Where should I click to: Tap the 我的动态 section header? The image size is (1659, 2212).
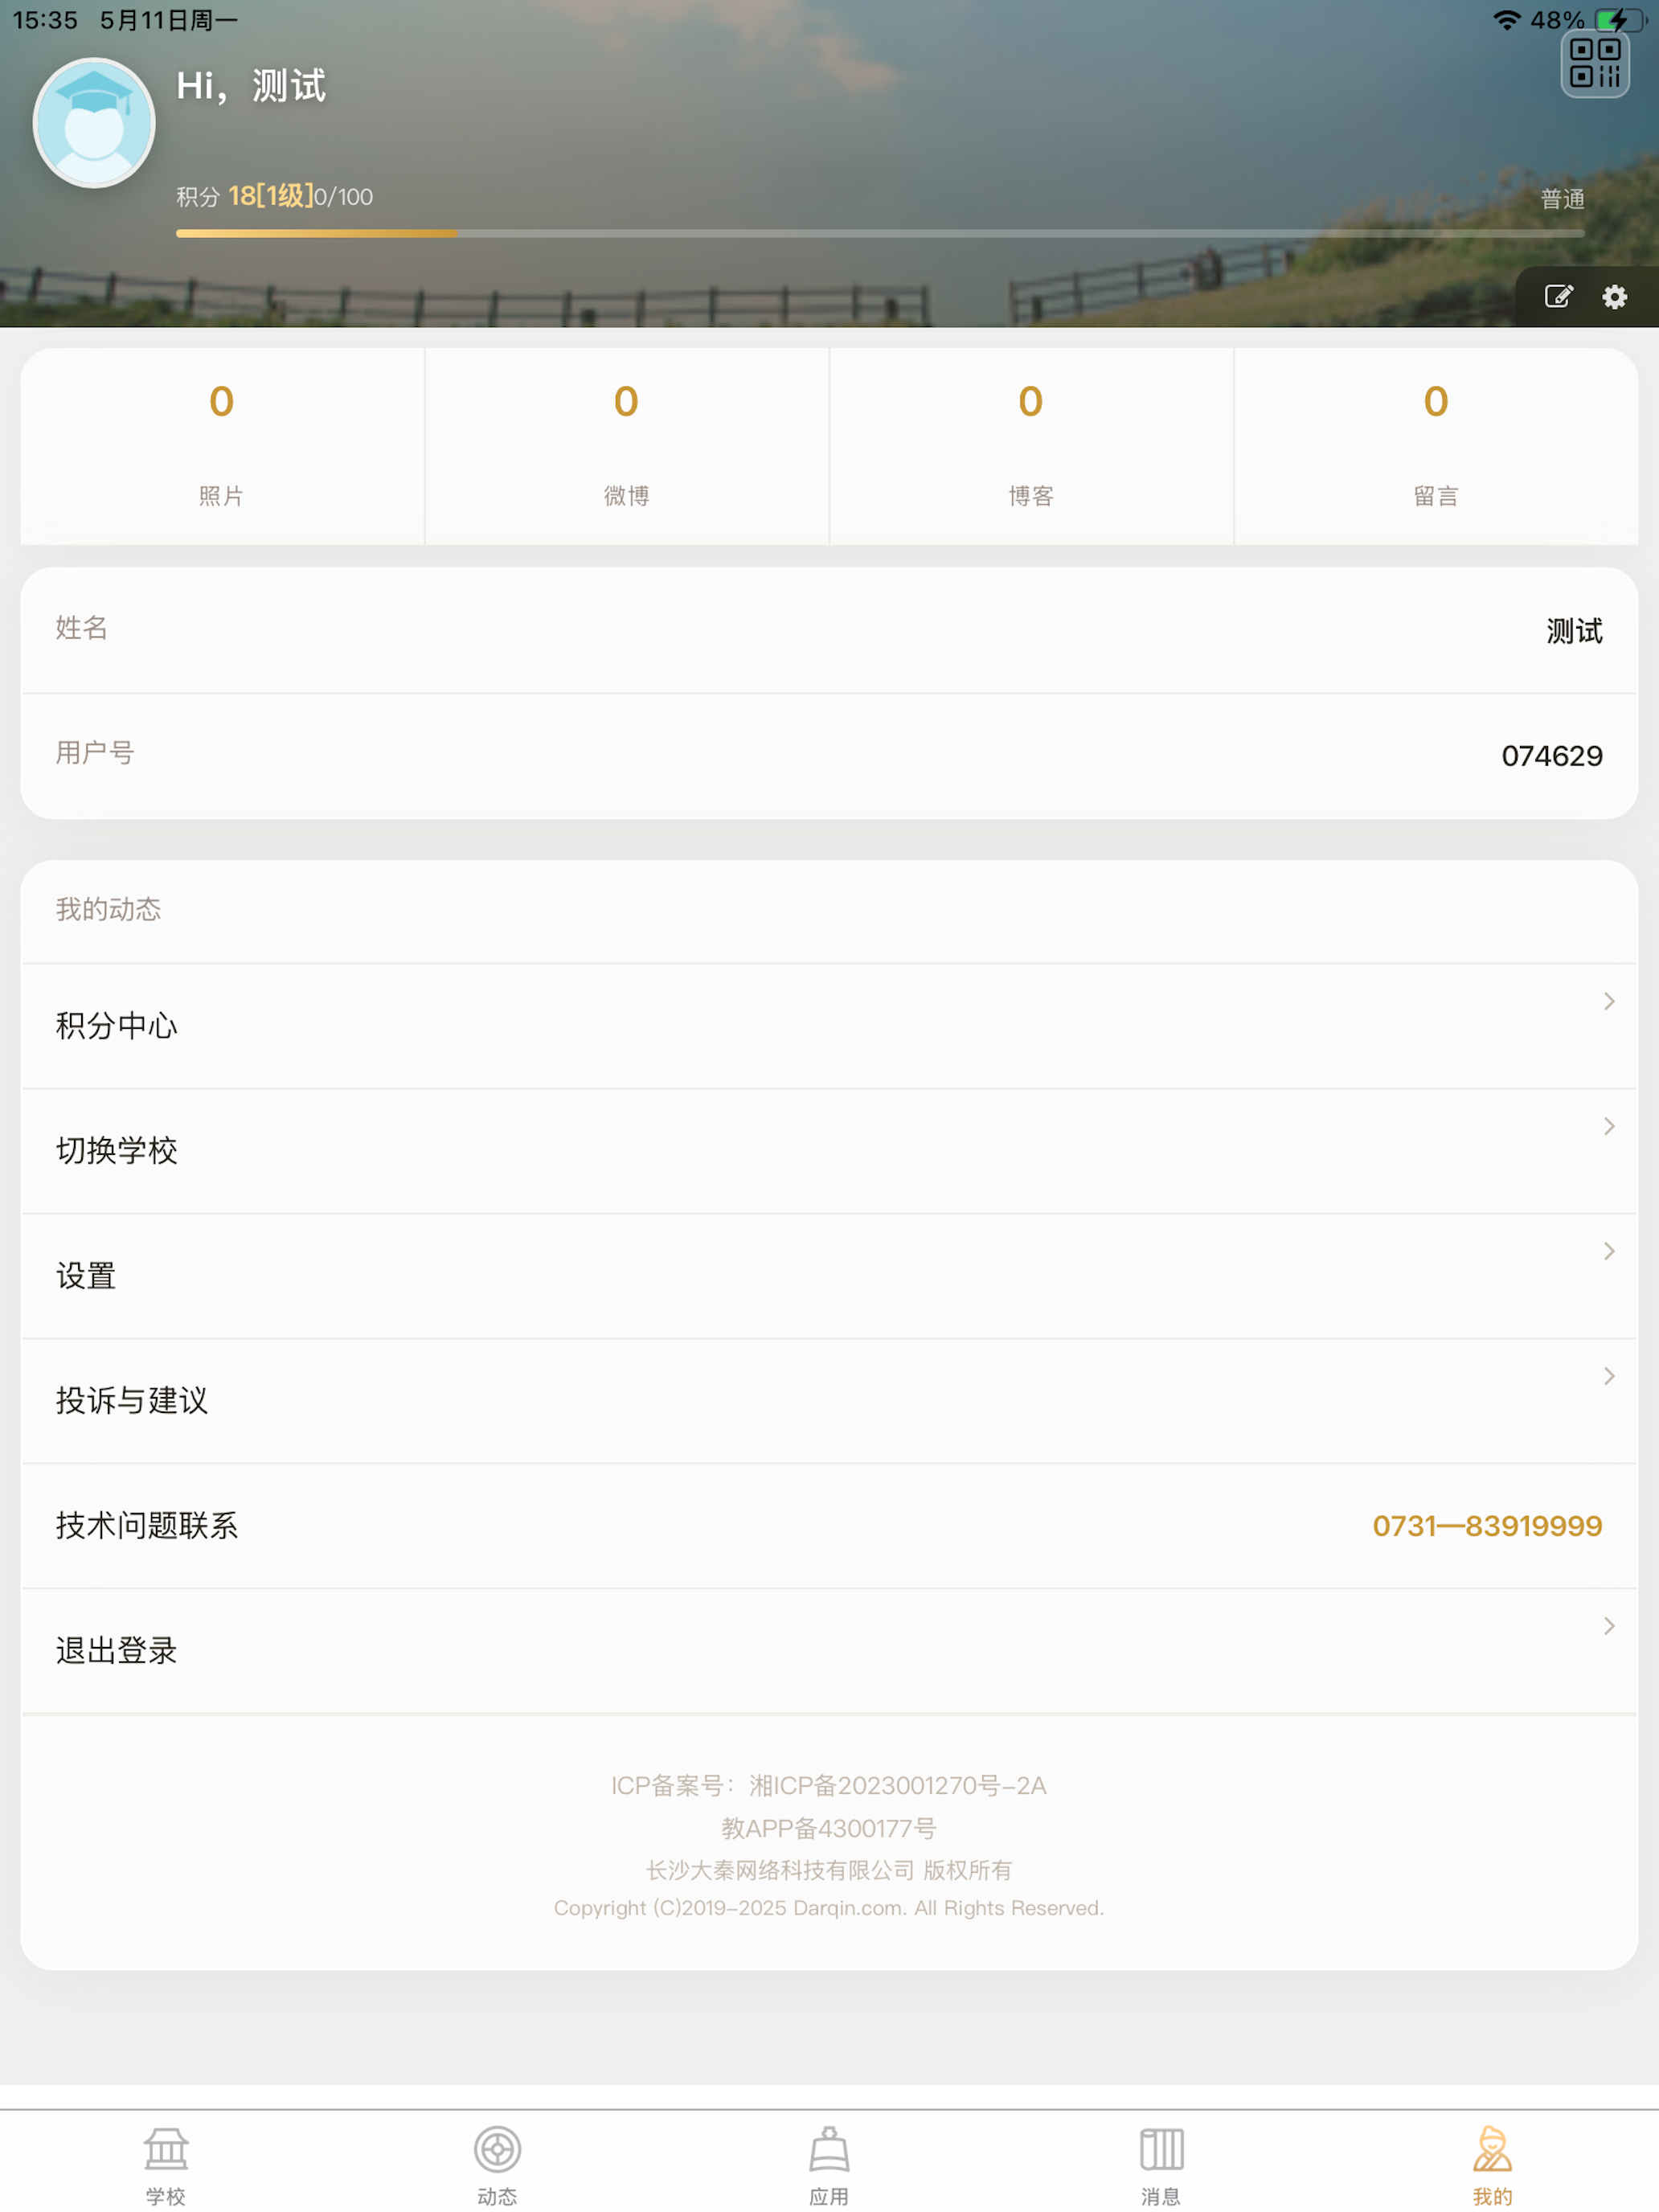click(x=108, y=909)
